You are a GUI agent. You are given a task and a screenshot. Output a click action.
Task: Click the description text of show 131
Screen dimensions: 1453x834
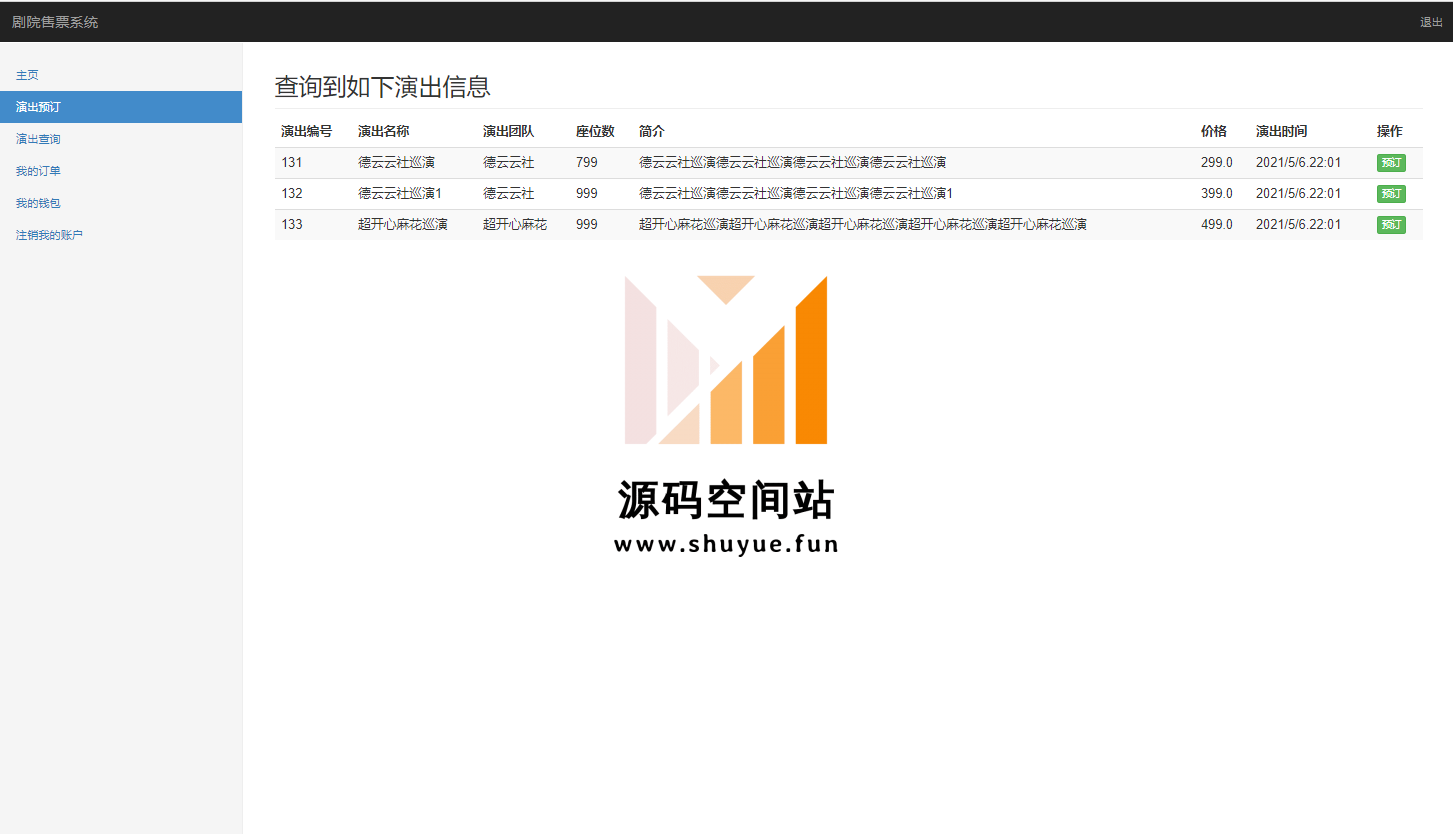point(792,163)
